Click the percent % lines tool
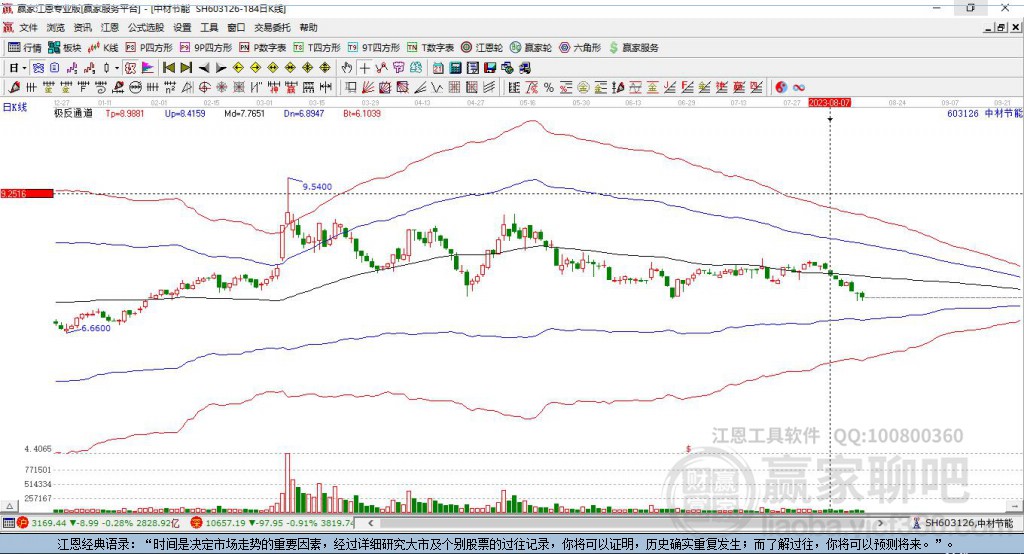This screenshot has width=1024, height=554. (549, 88)
